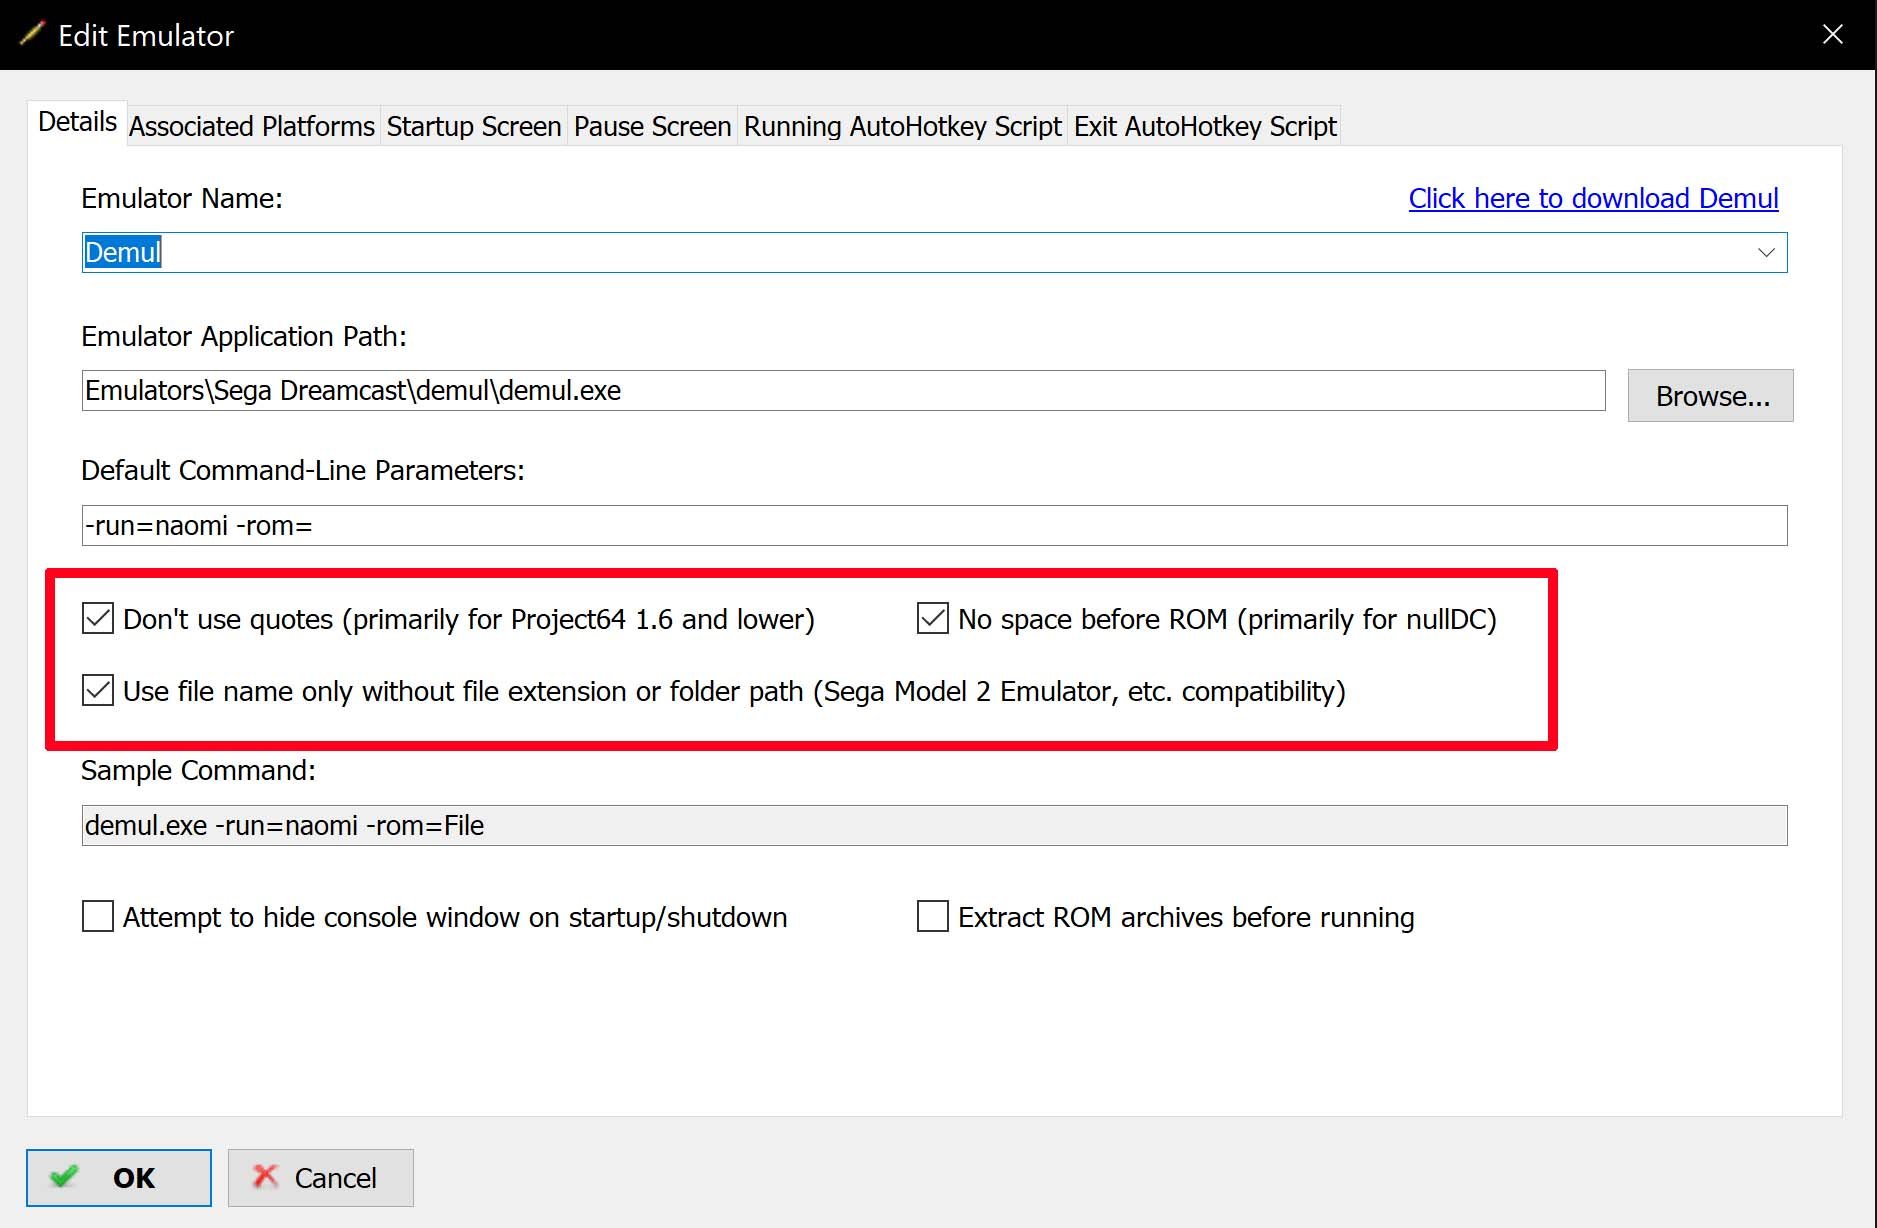Expand the Emulator Name dropdown arrow

click(x=1766, y=252)
